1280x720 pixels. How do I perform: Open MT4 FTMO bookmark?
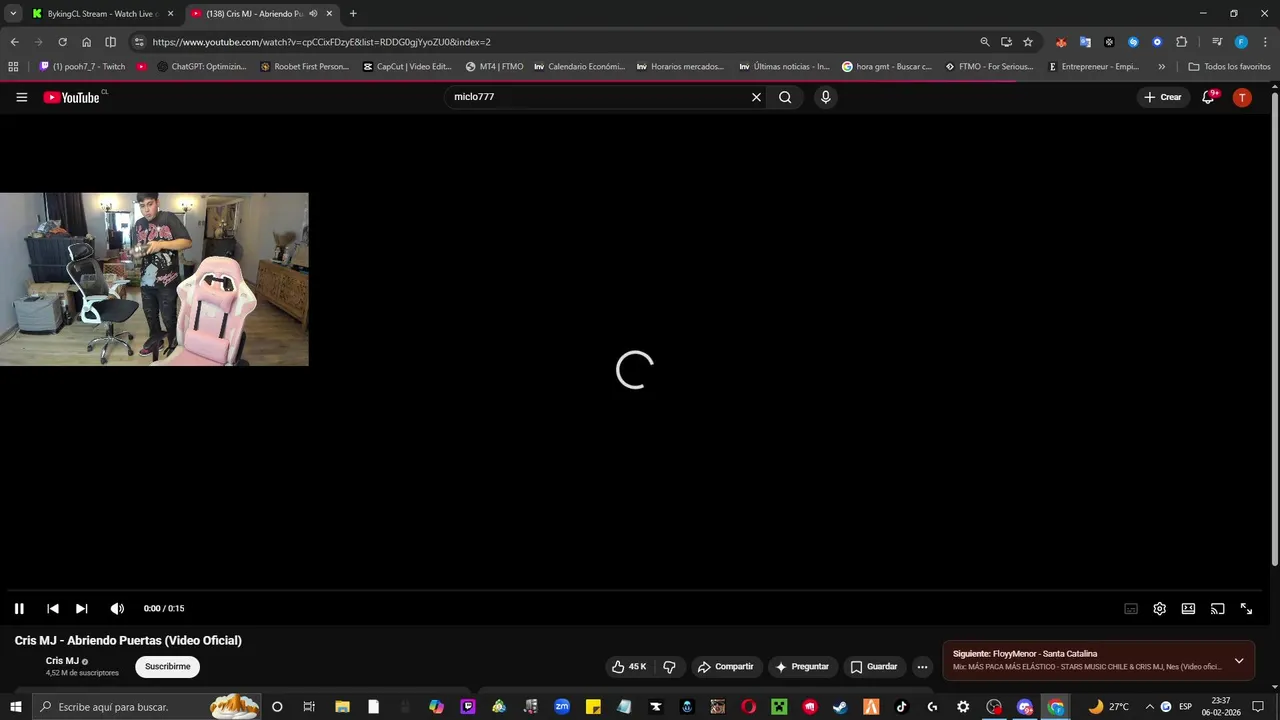pos(494,67)
